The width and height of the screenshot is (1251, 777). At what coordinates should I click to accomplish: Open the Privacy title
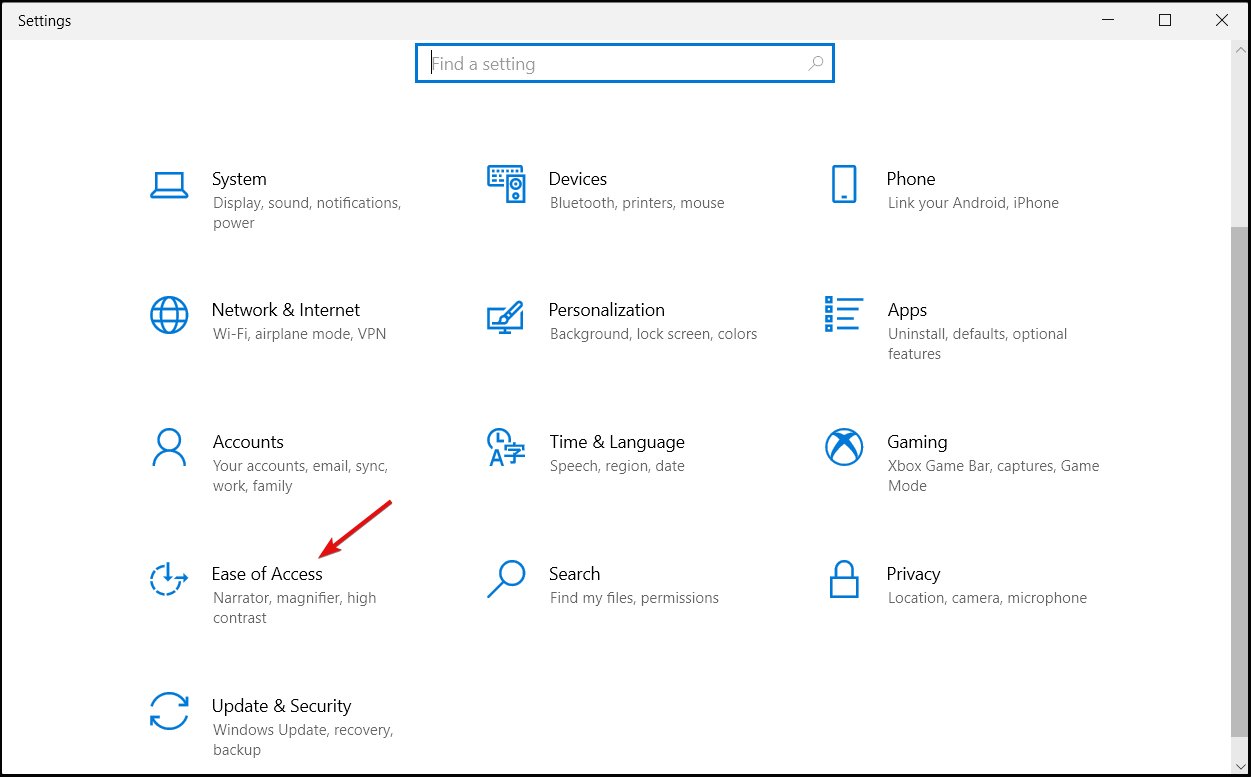point(913,574)
